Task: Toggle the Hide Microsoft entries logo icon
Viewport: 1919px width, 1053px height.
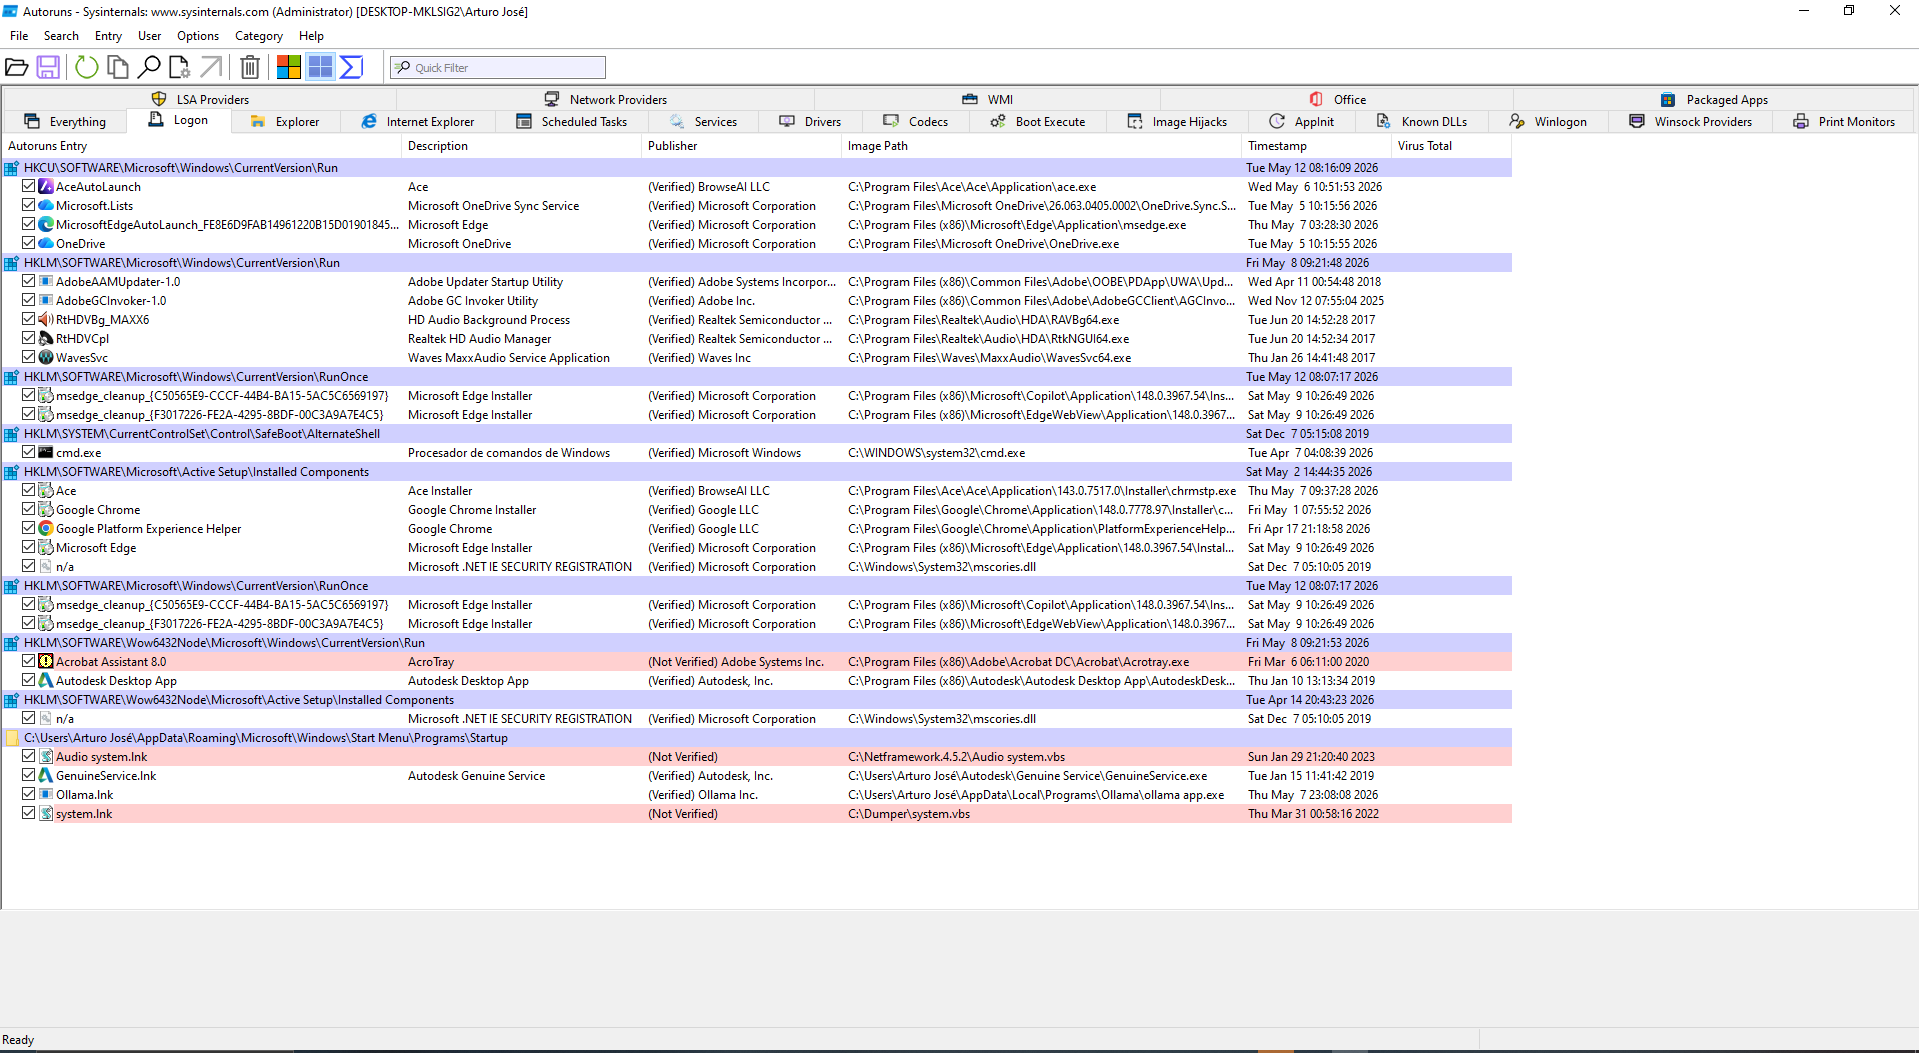Action: [289, 67]
